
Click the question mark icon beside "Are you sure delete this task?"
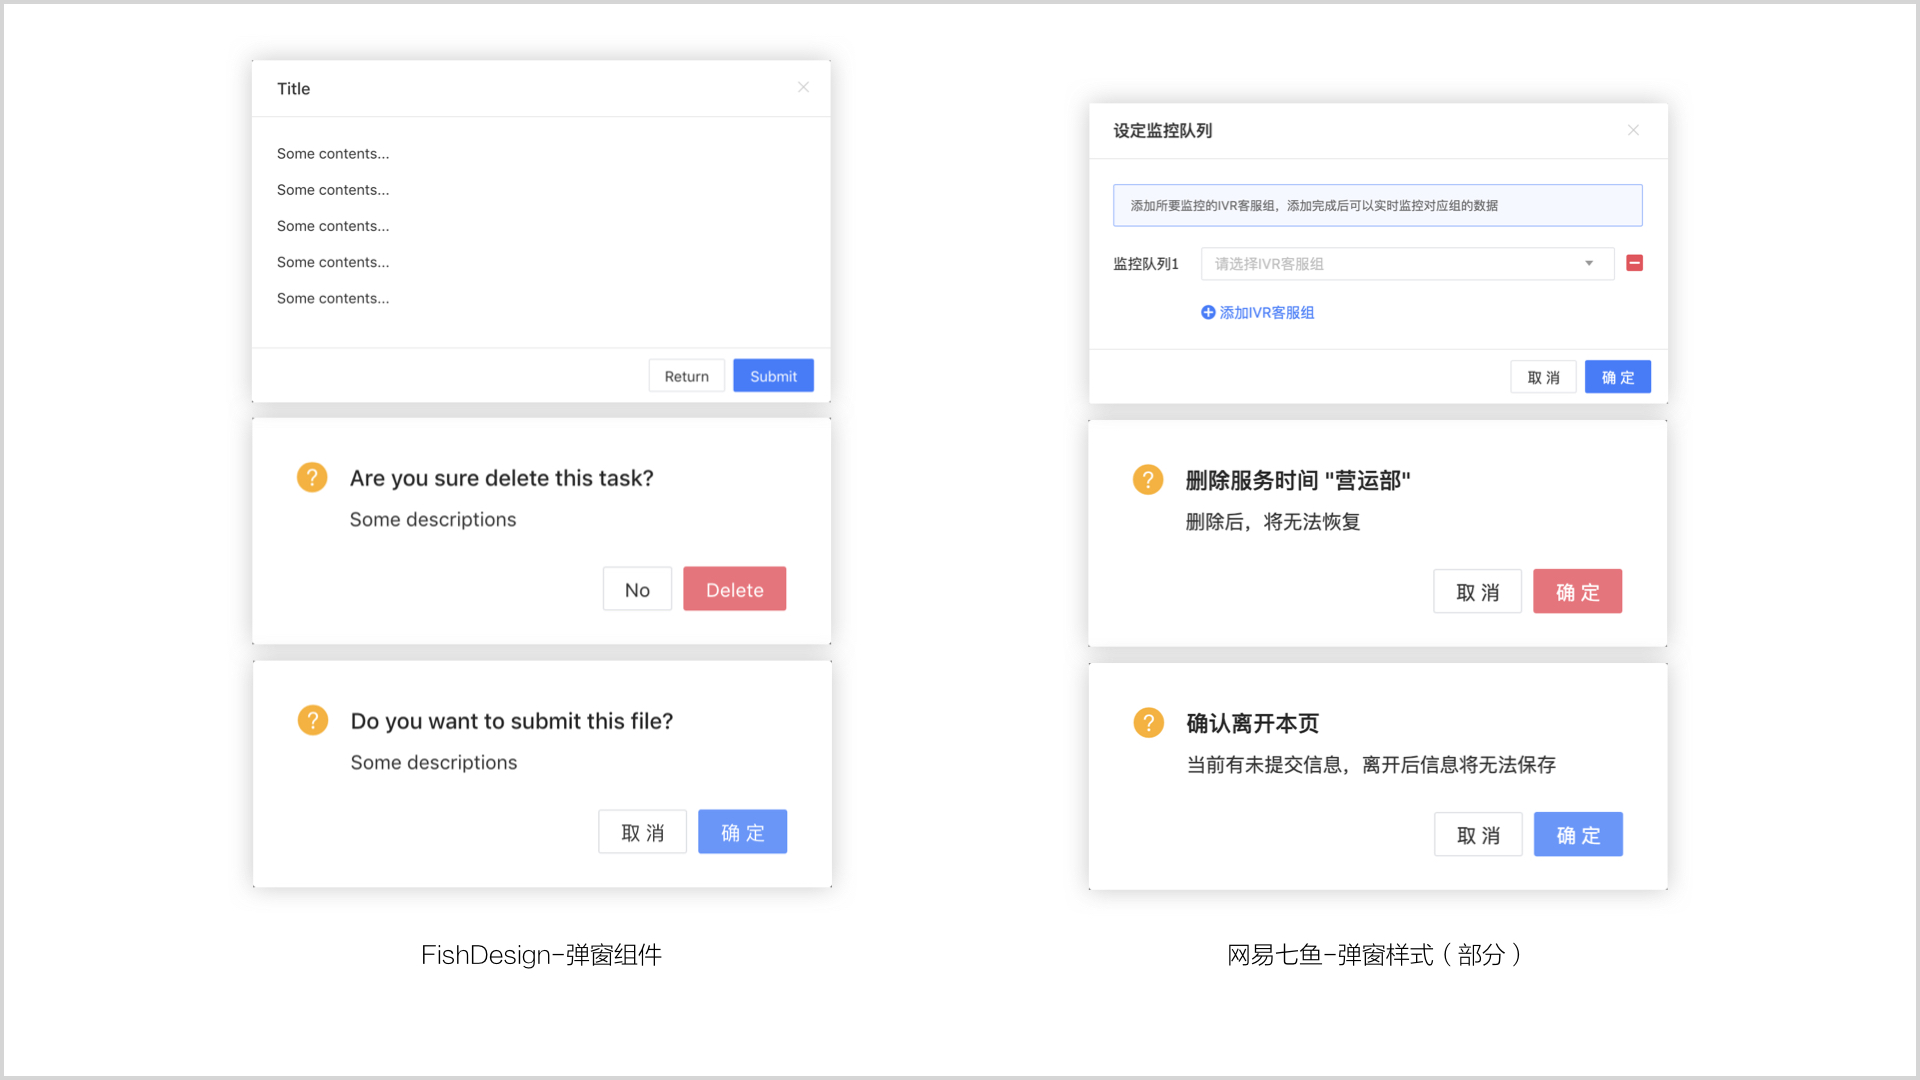[312, 477]
